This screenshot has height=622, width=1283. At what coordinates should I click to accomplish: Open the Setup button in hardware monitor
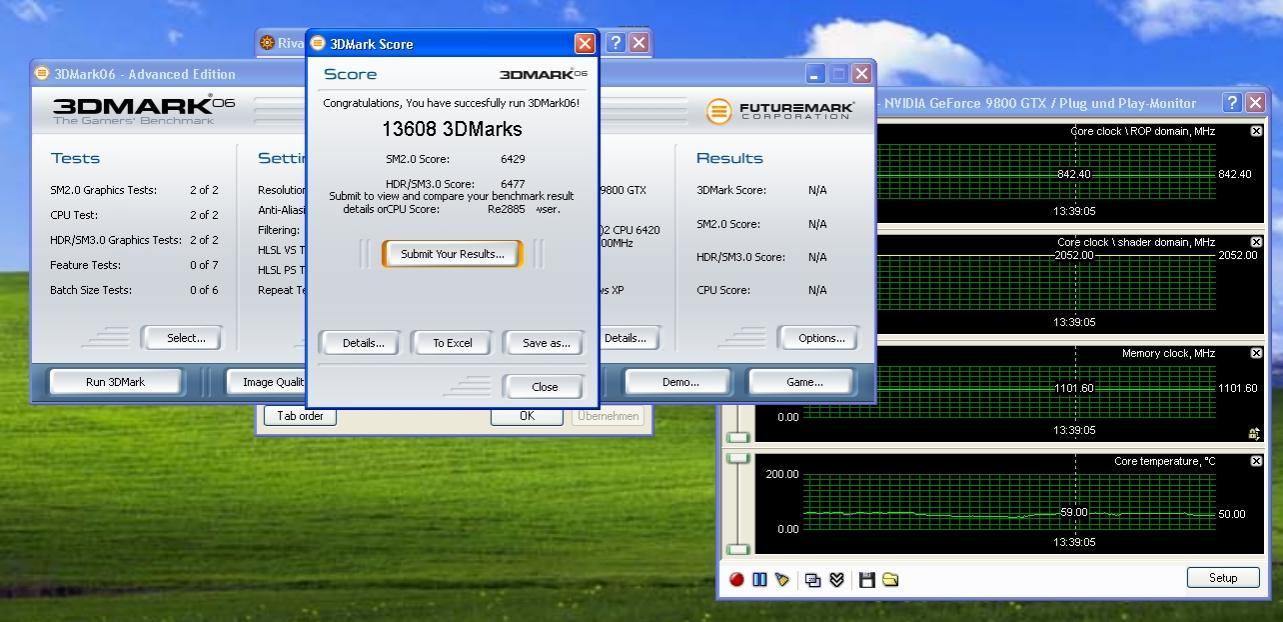click(1223, 577)
